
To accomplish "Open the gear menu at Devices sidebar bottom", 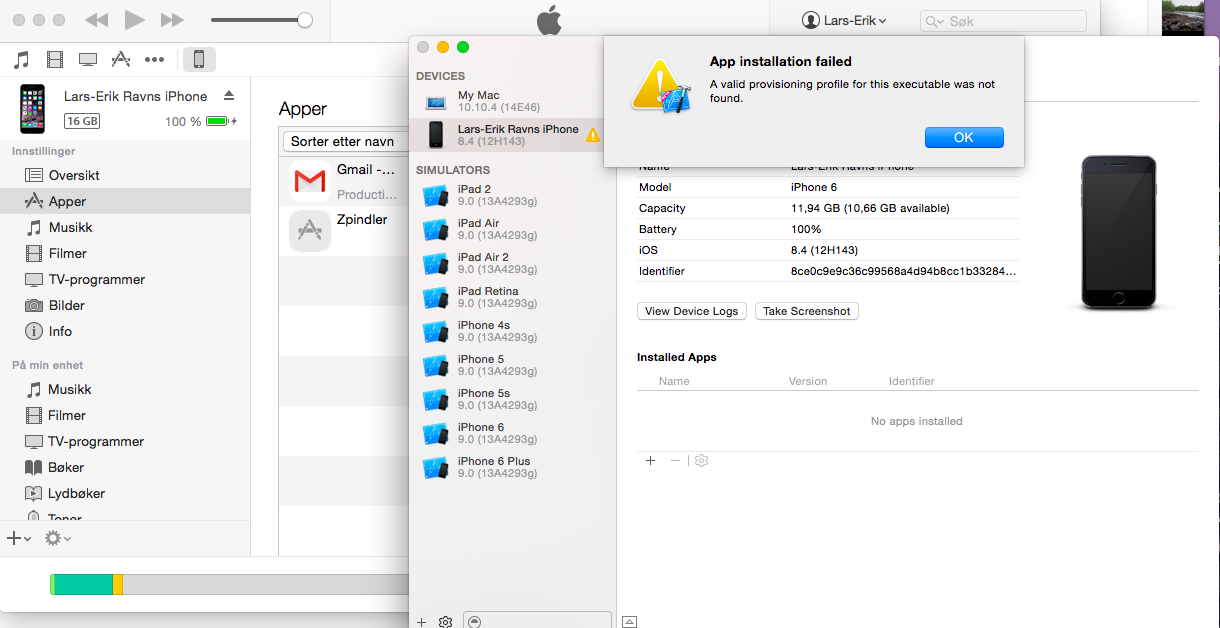I will tap(445, 621).
